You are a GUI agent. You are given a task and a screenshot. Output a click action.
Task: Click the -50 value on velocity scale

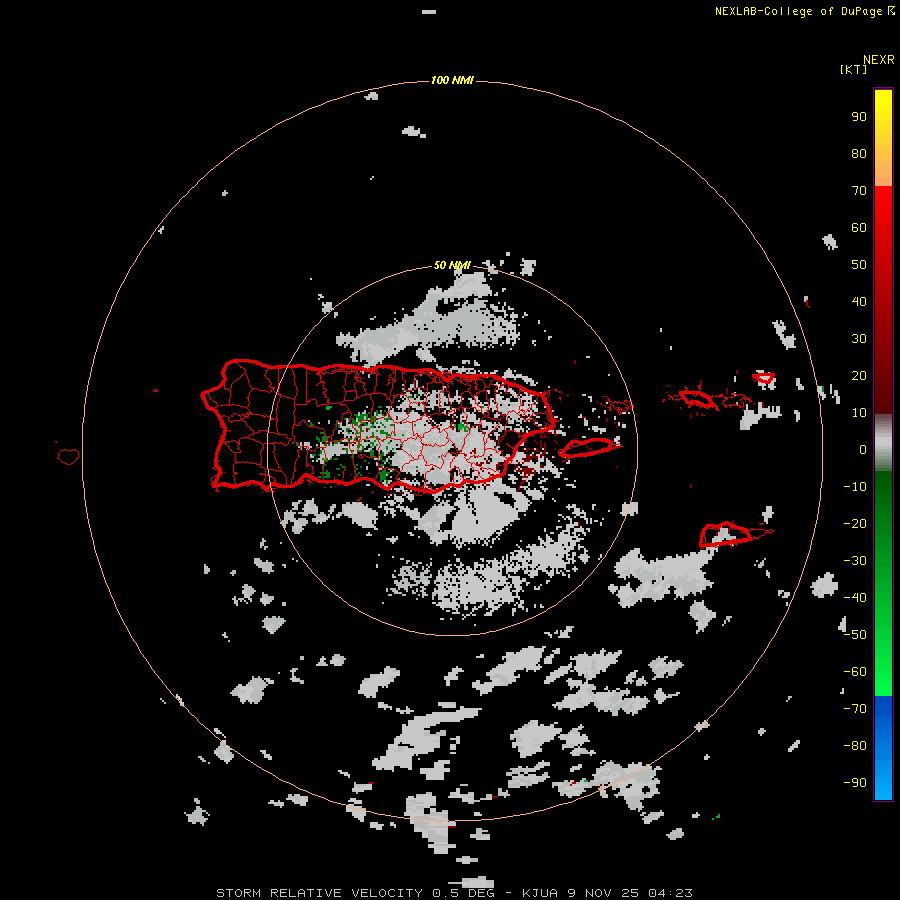point(855,635)
